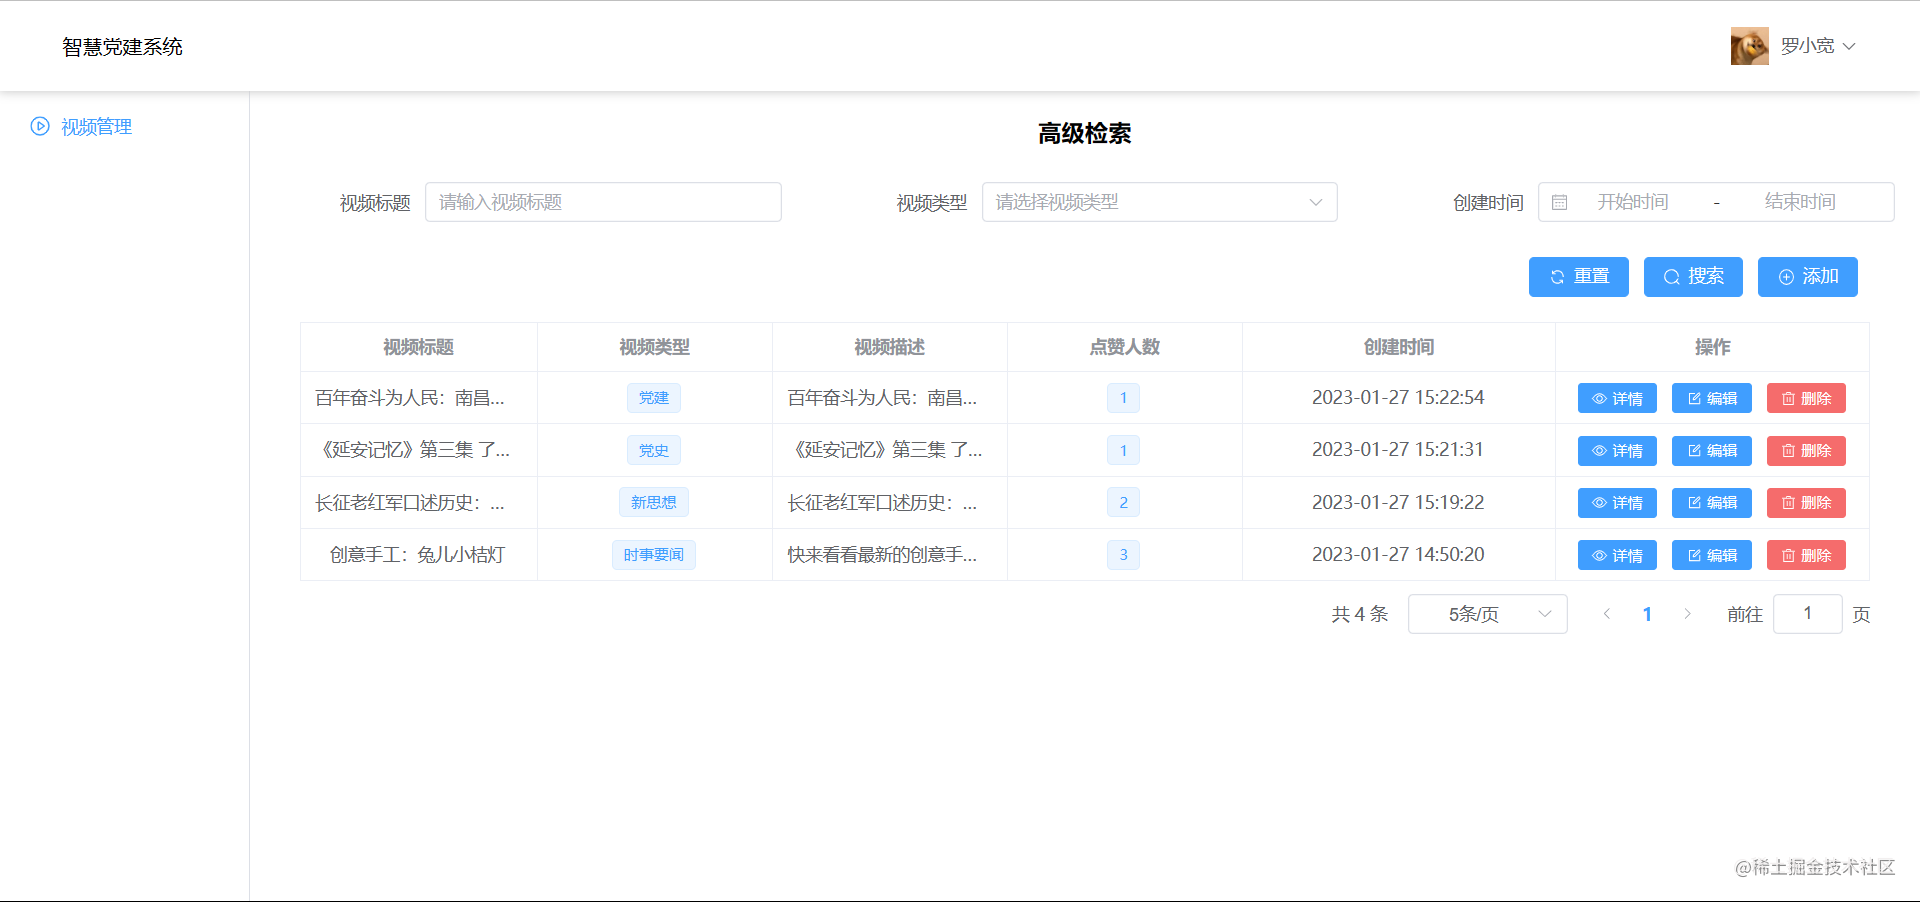Viewport: 1920px width, 902px height.
Task: Select the 结束时间 date field
Action: [x=1800, y=202]
